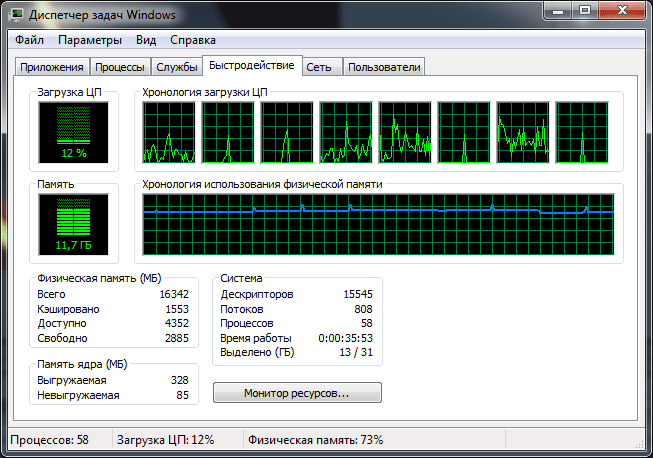
Task: Click the physical memory usage history graph
Action: pyautogui.click(x=378, y=224)
